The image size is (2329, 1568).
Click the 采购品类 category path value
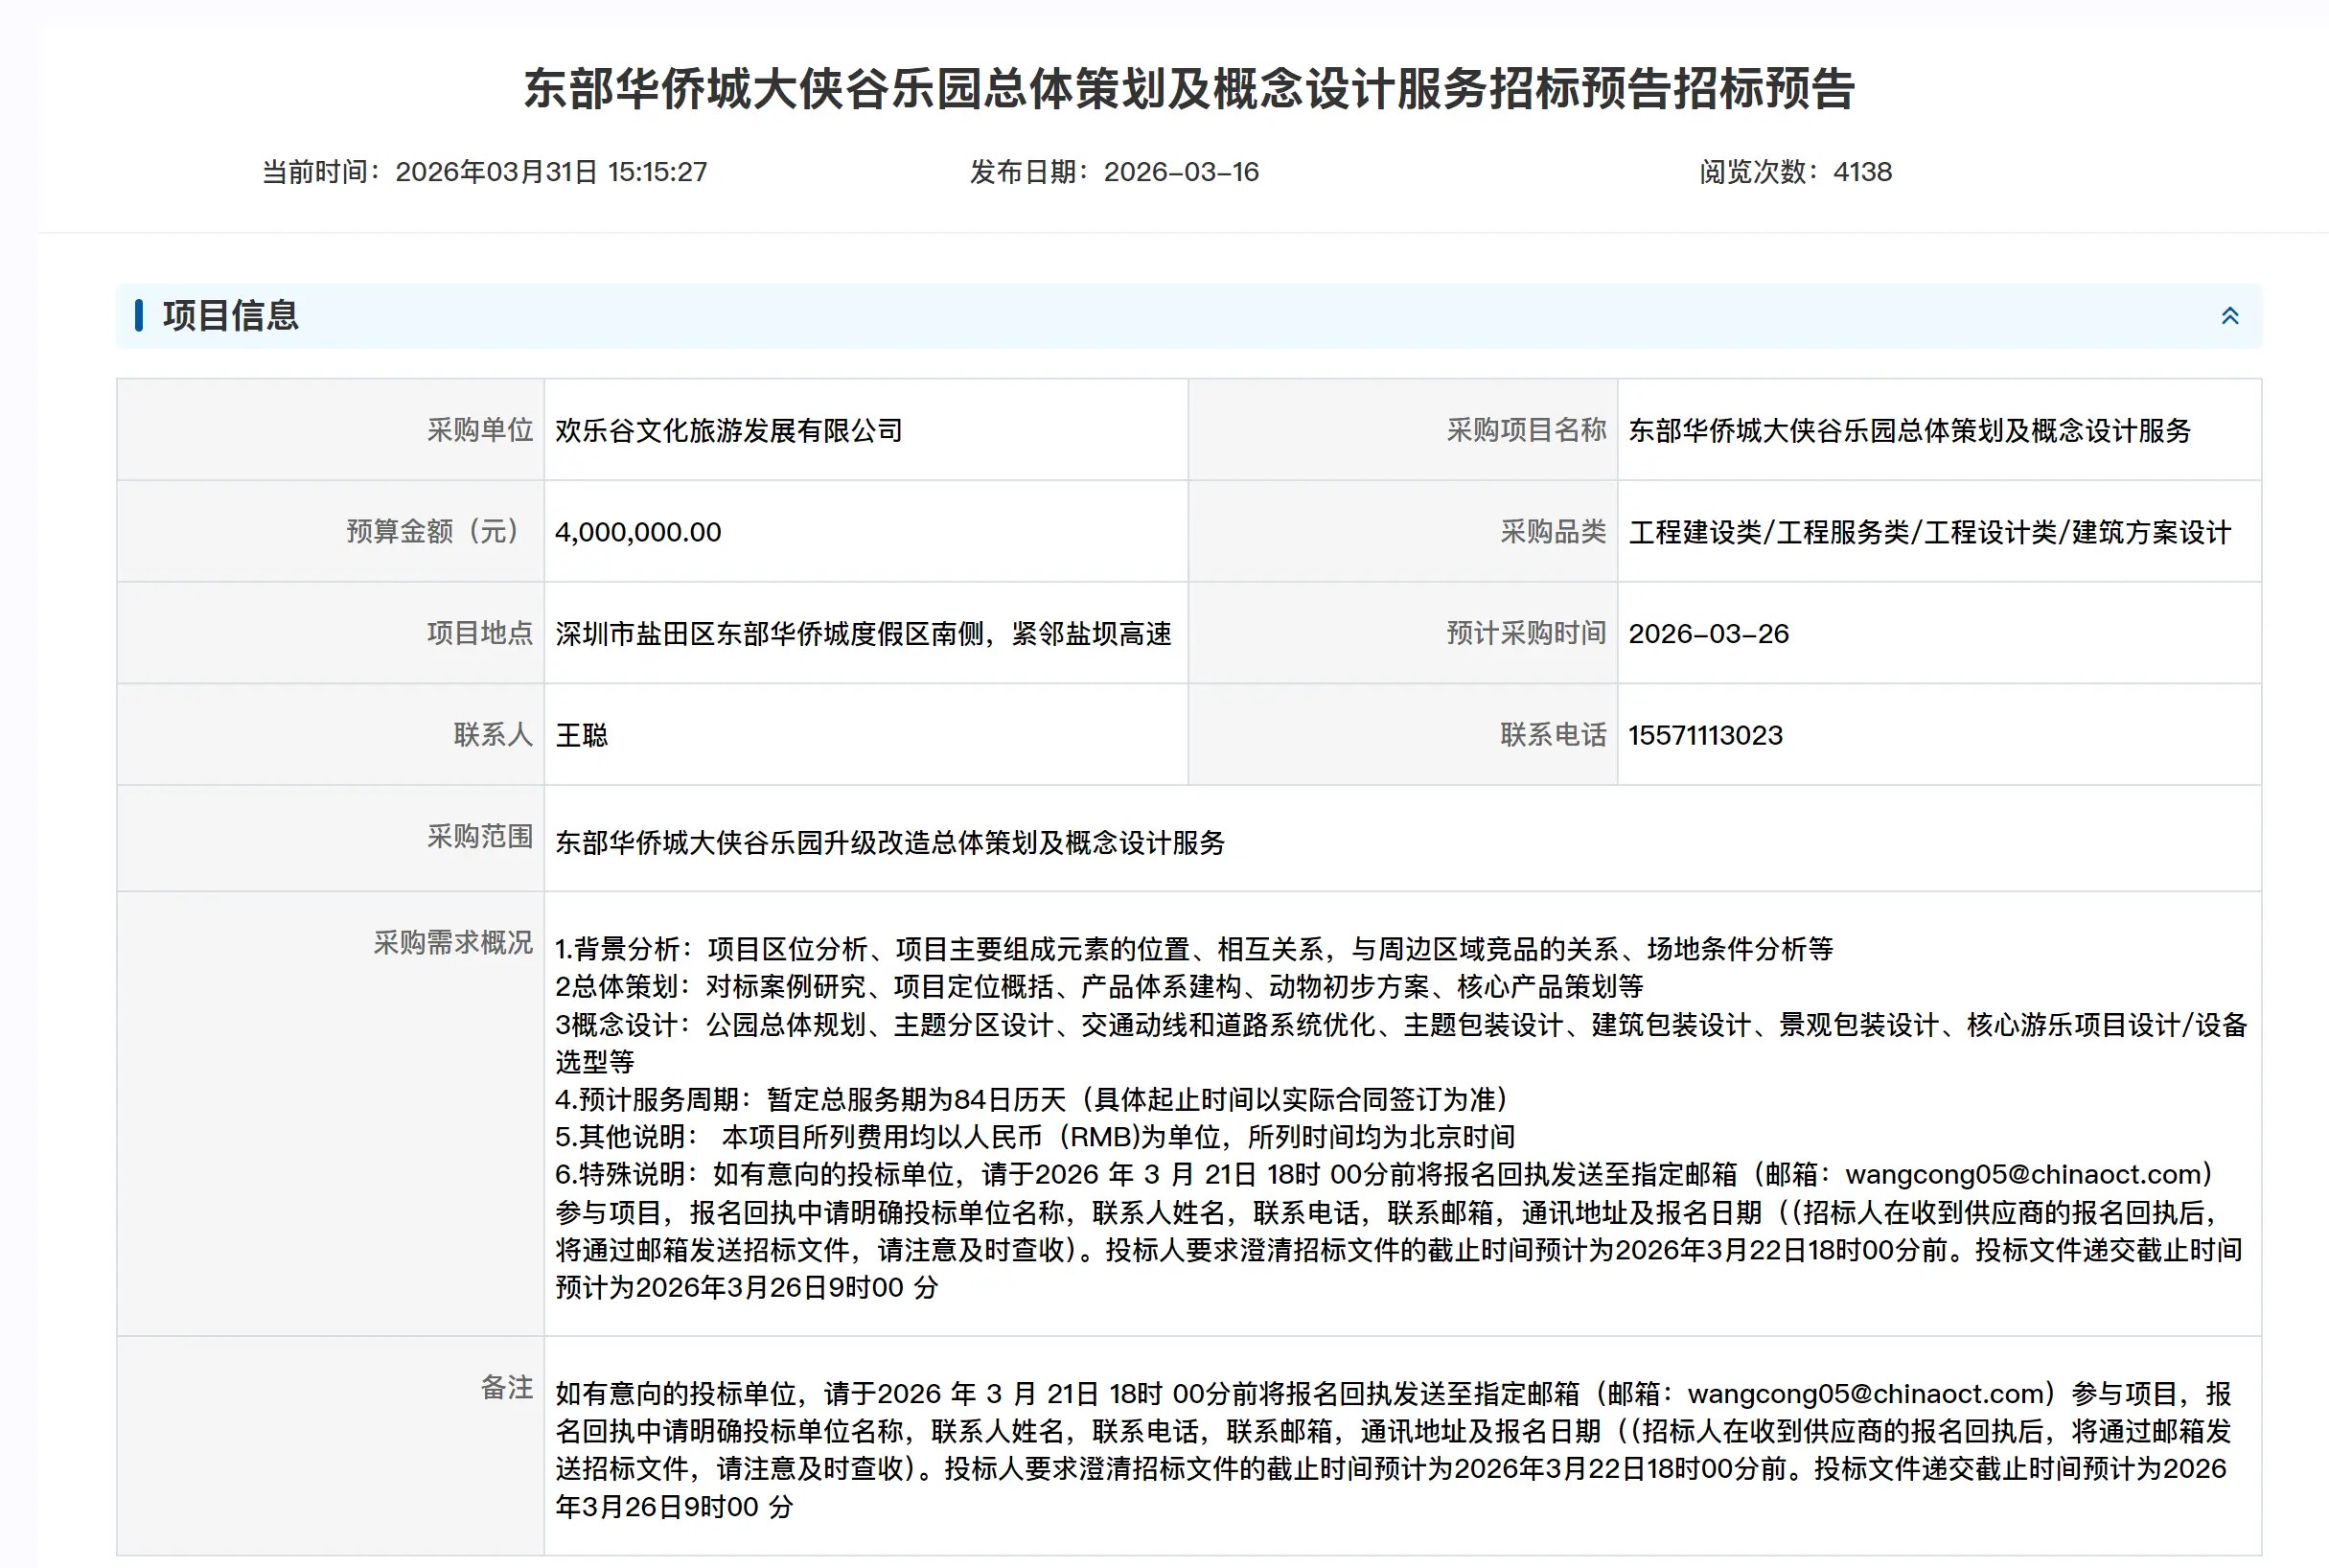1929,532
